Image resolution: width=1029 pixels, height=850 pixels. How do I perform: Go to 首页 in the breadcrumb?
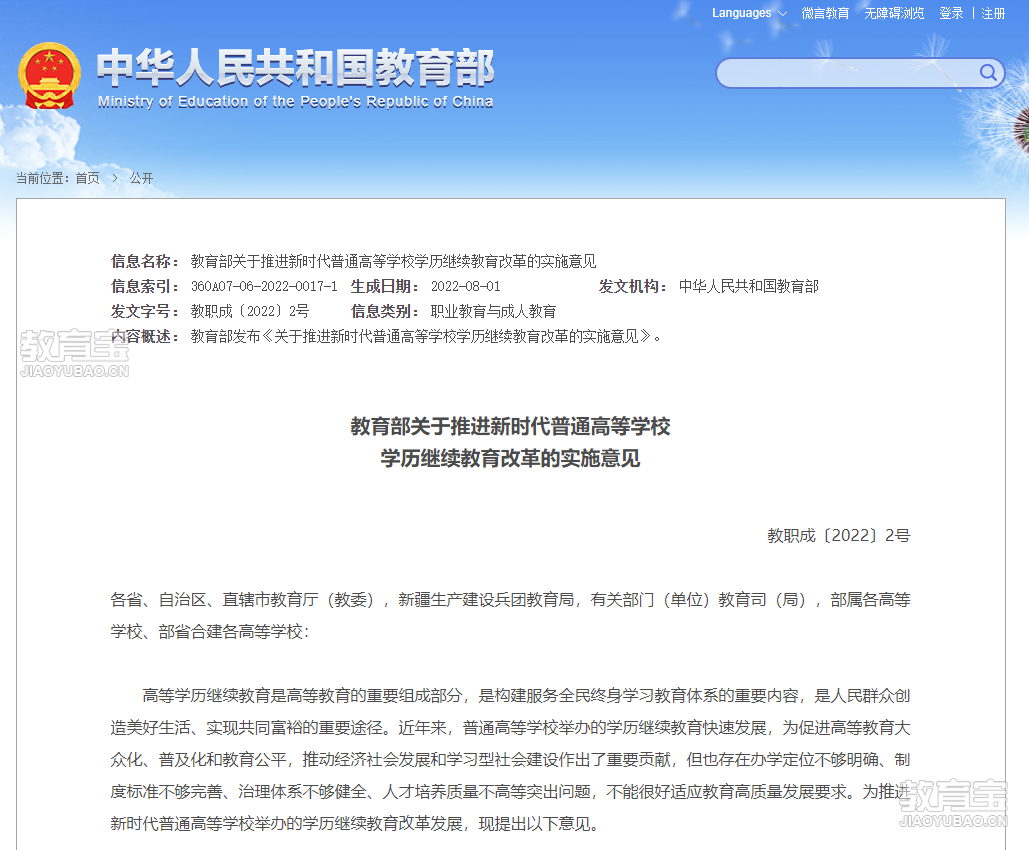pyautogui.click(x=87, y=179)
